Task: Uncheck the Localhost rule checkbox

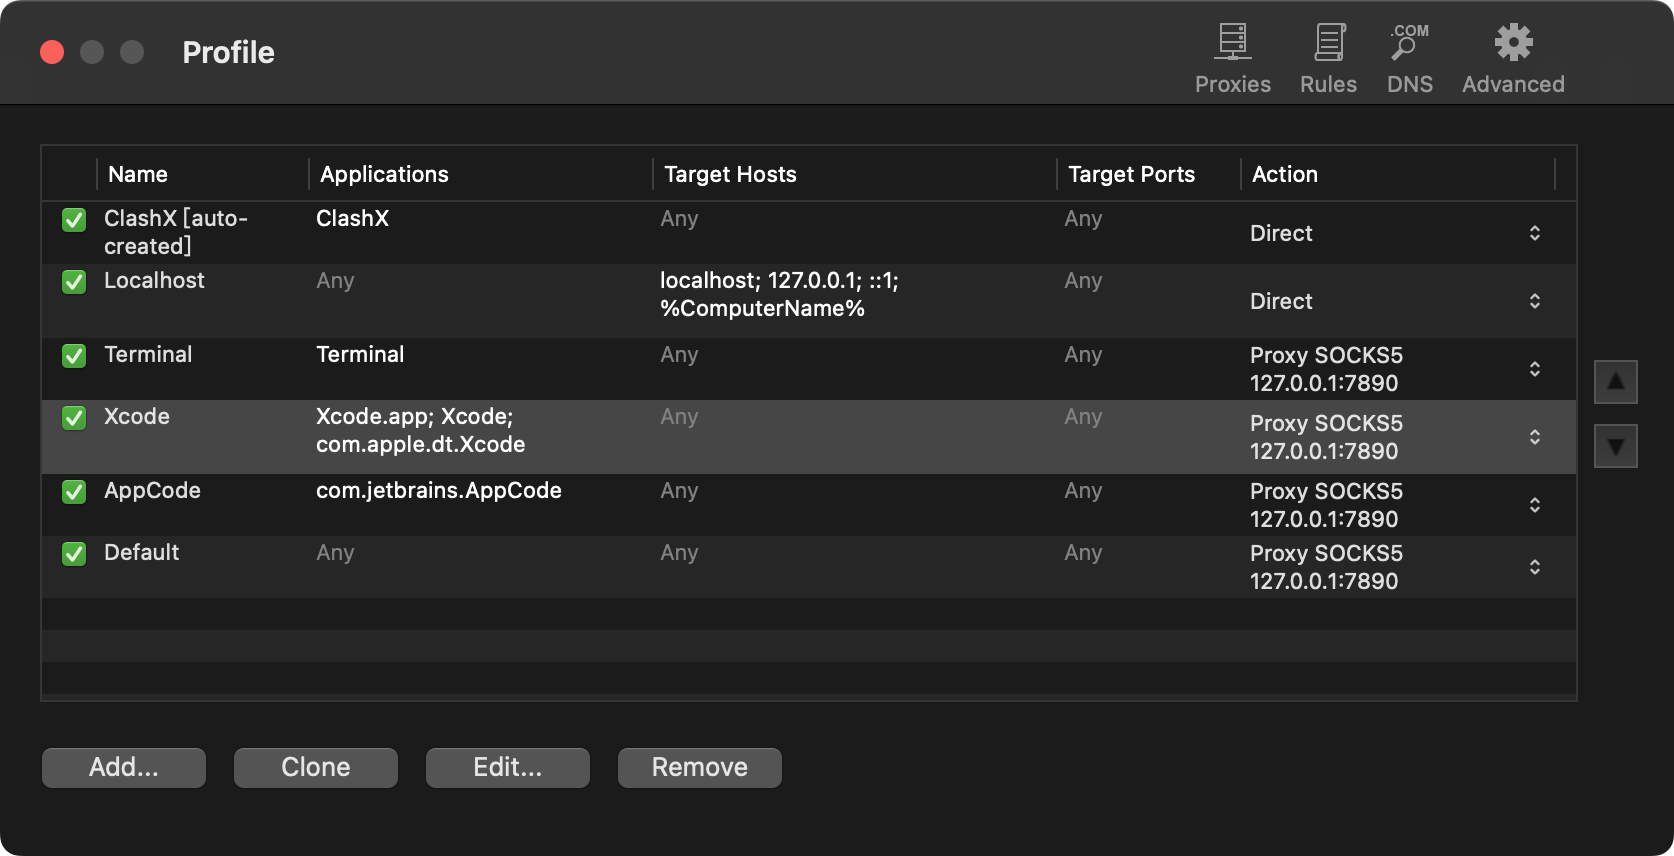Action: [74, 282]
